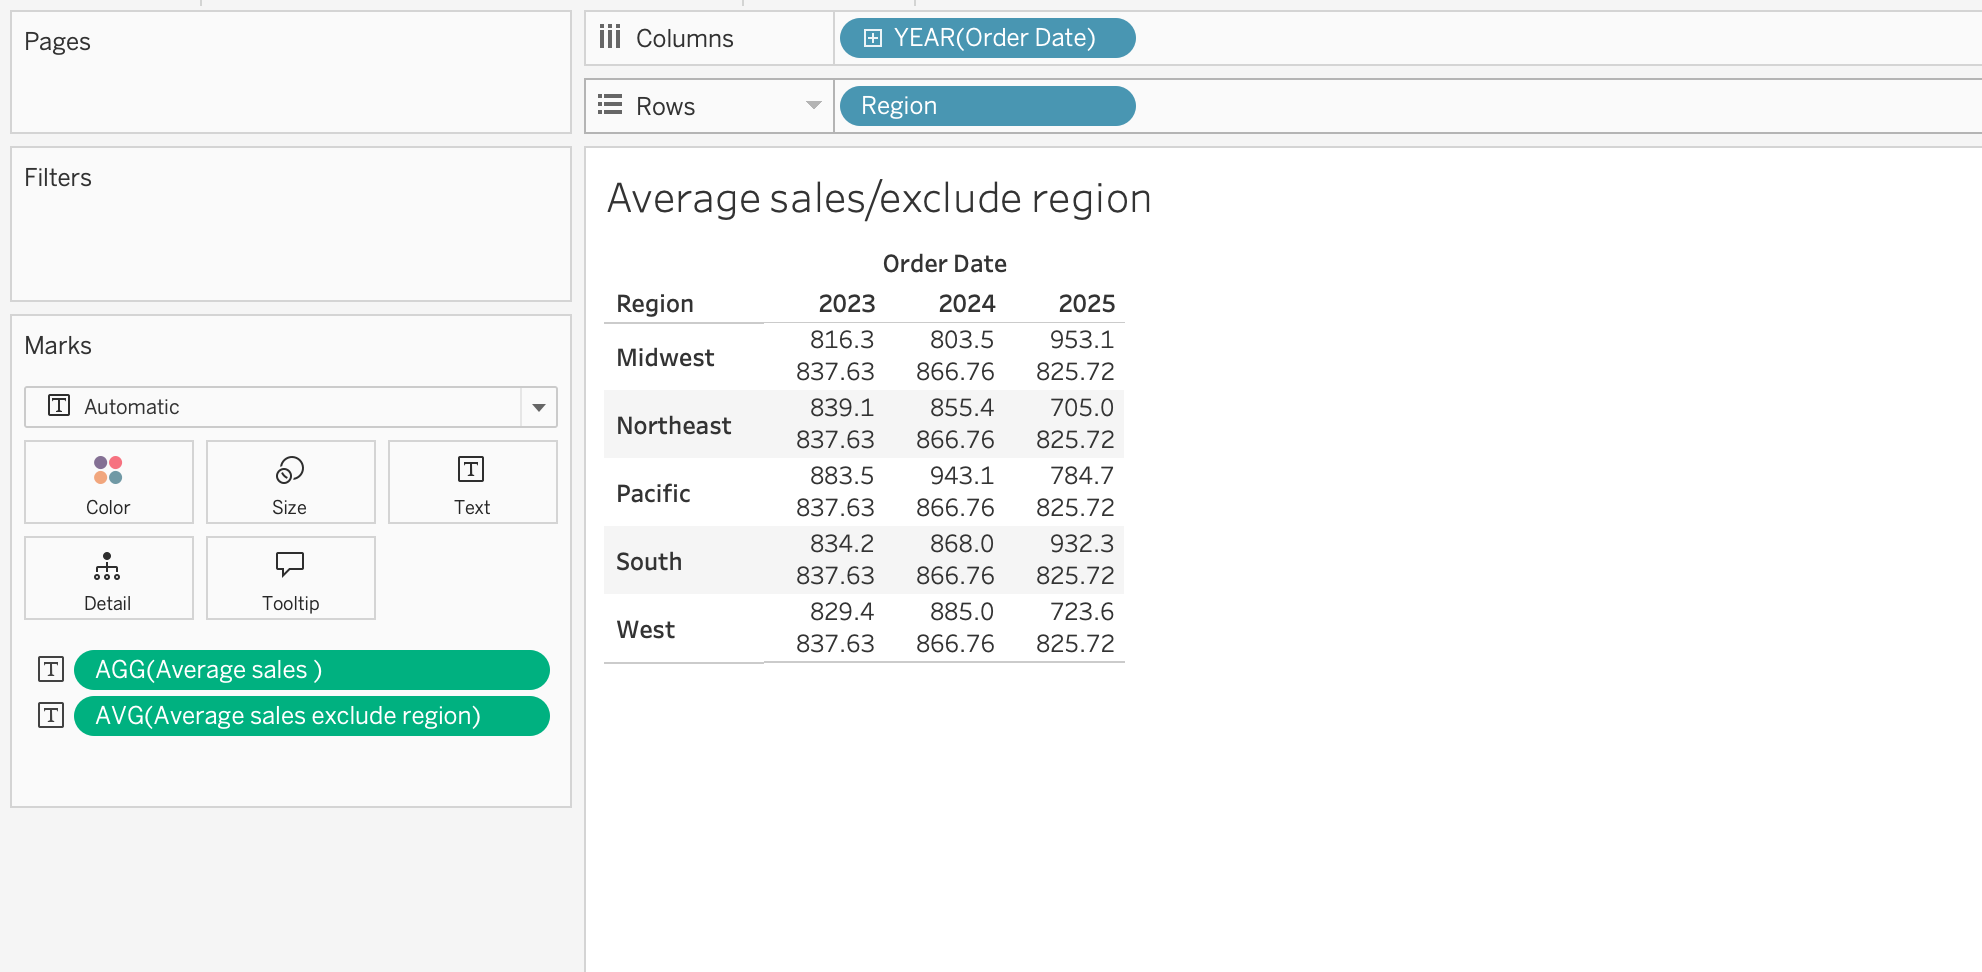
Task: Click the 2024 year column header
Action: click(966, 304)
